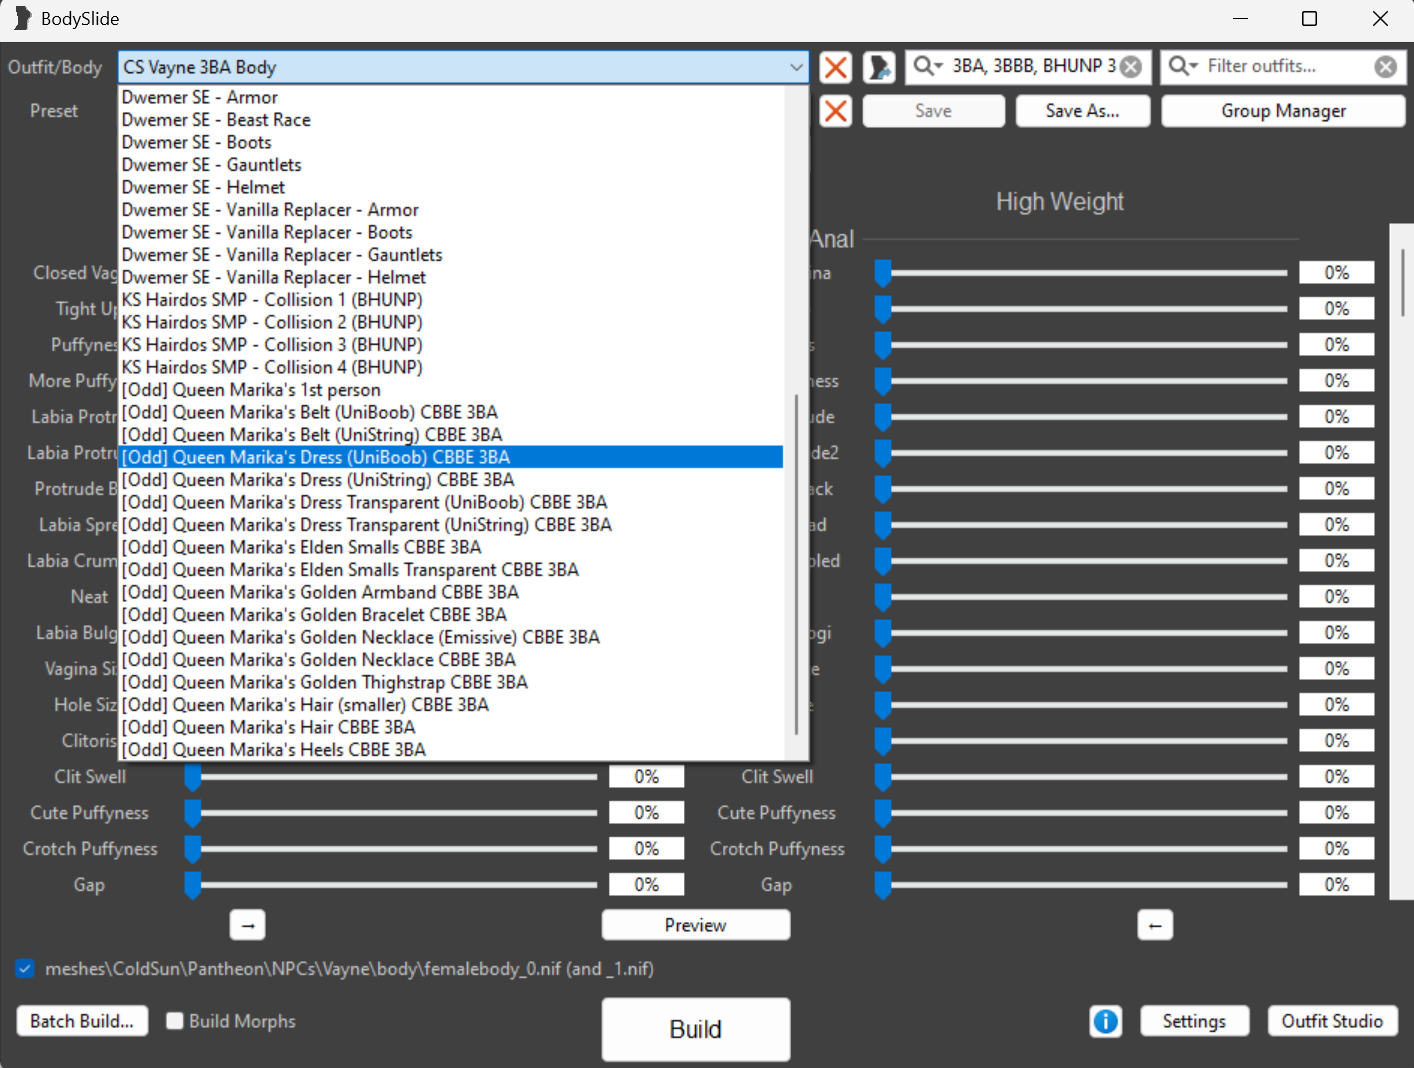Select KS Hairdos SMP - Collision 3 (BHUNP)

pos(450,345)
